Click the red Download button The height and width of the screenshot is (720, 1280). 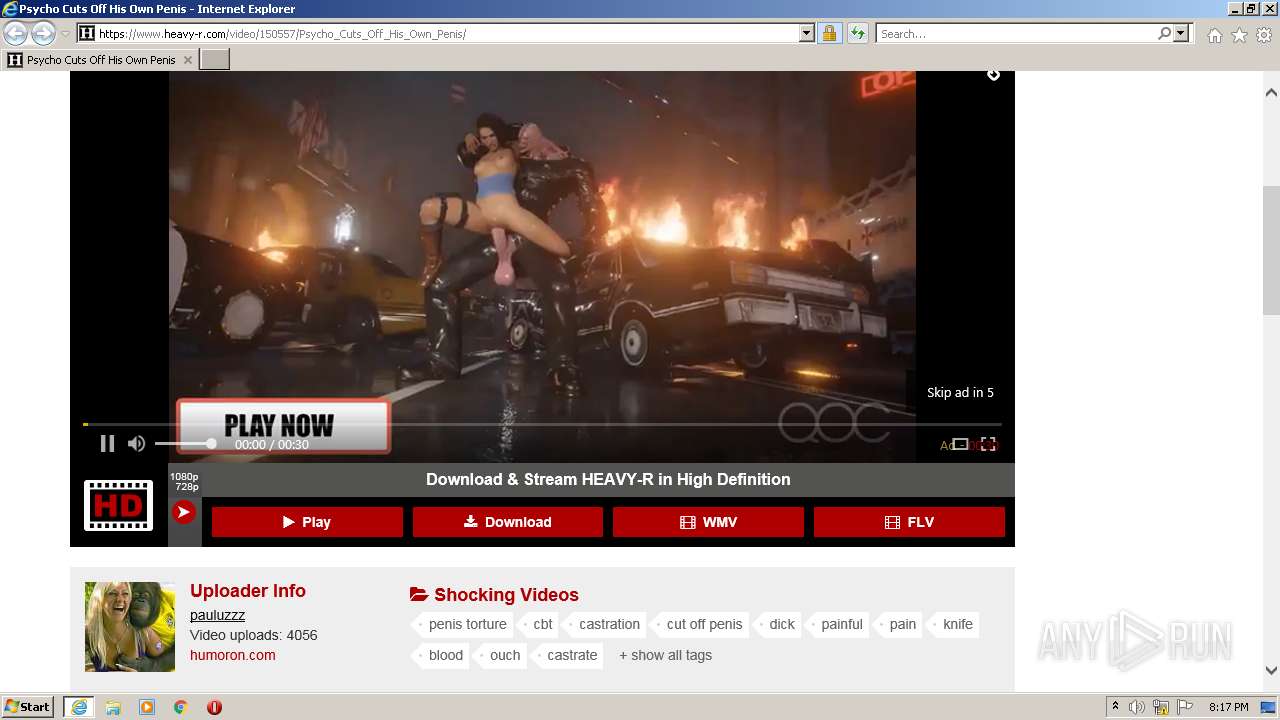point(508,522)
